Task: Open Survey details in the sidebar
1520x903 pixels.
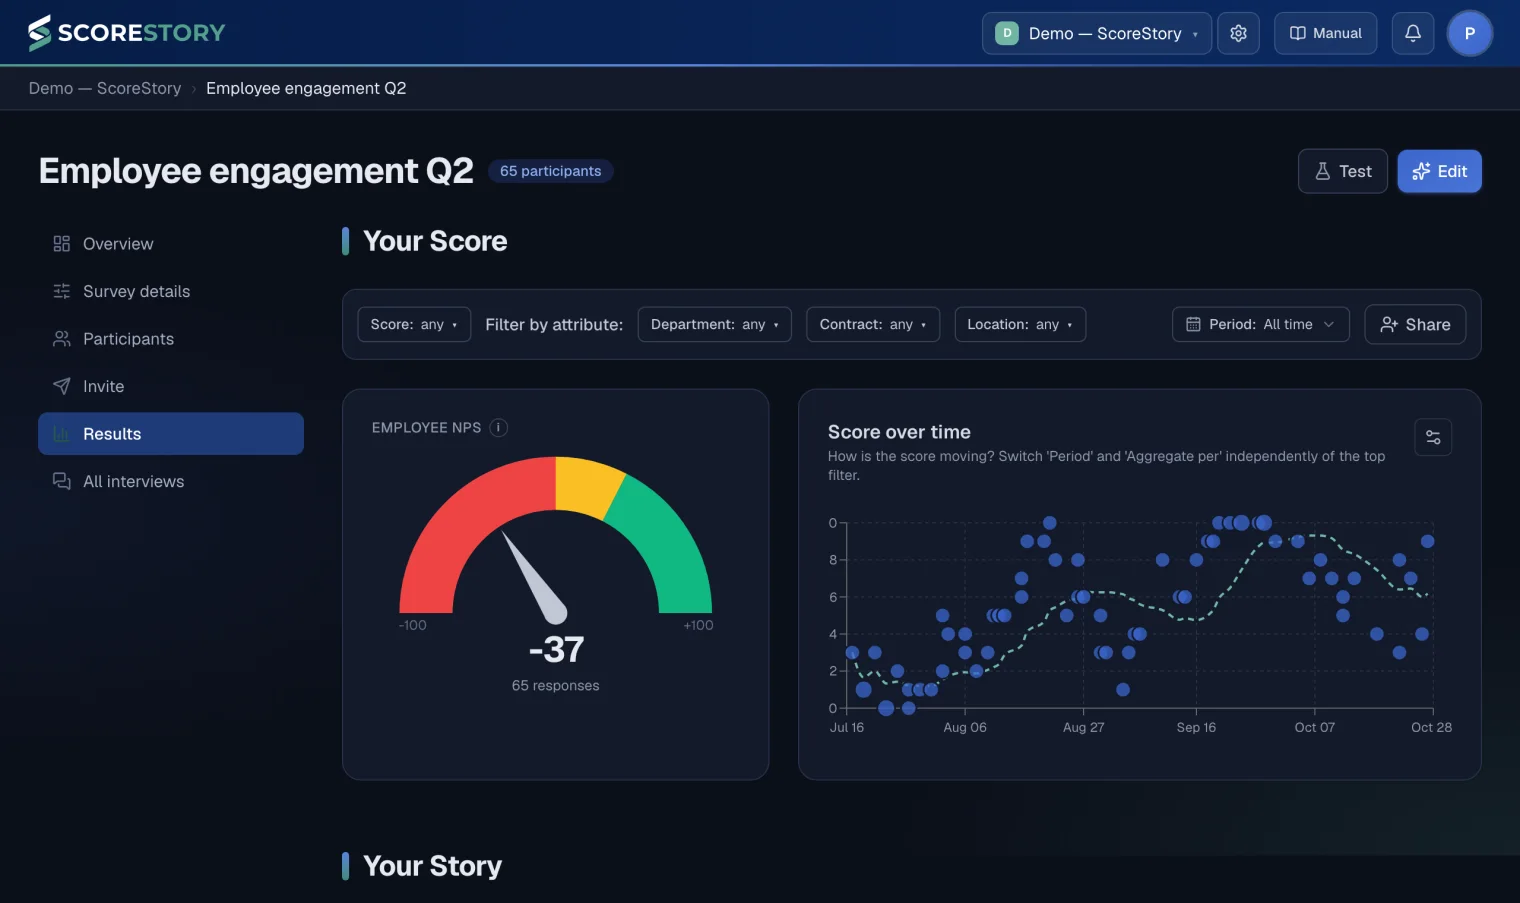Action: point(171,291)
